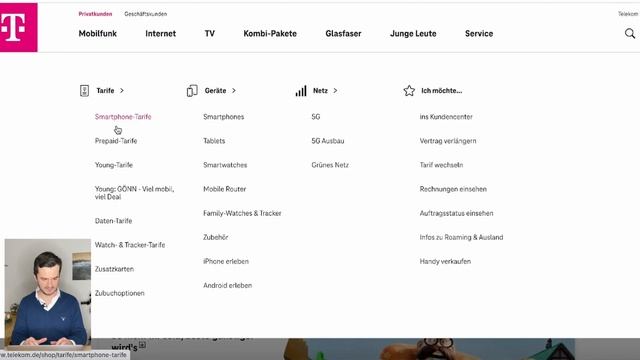Screen dimensions: 640x360
Task: Open the Grünes Netz link
Action: 330,165
